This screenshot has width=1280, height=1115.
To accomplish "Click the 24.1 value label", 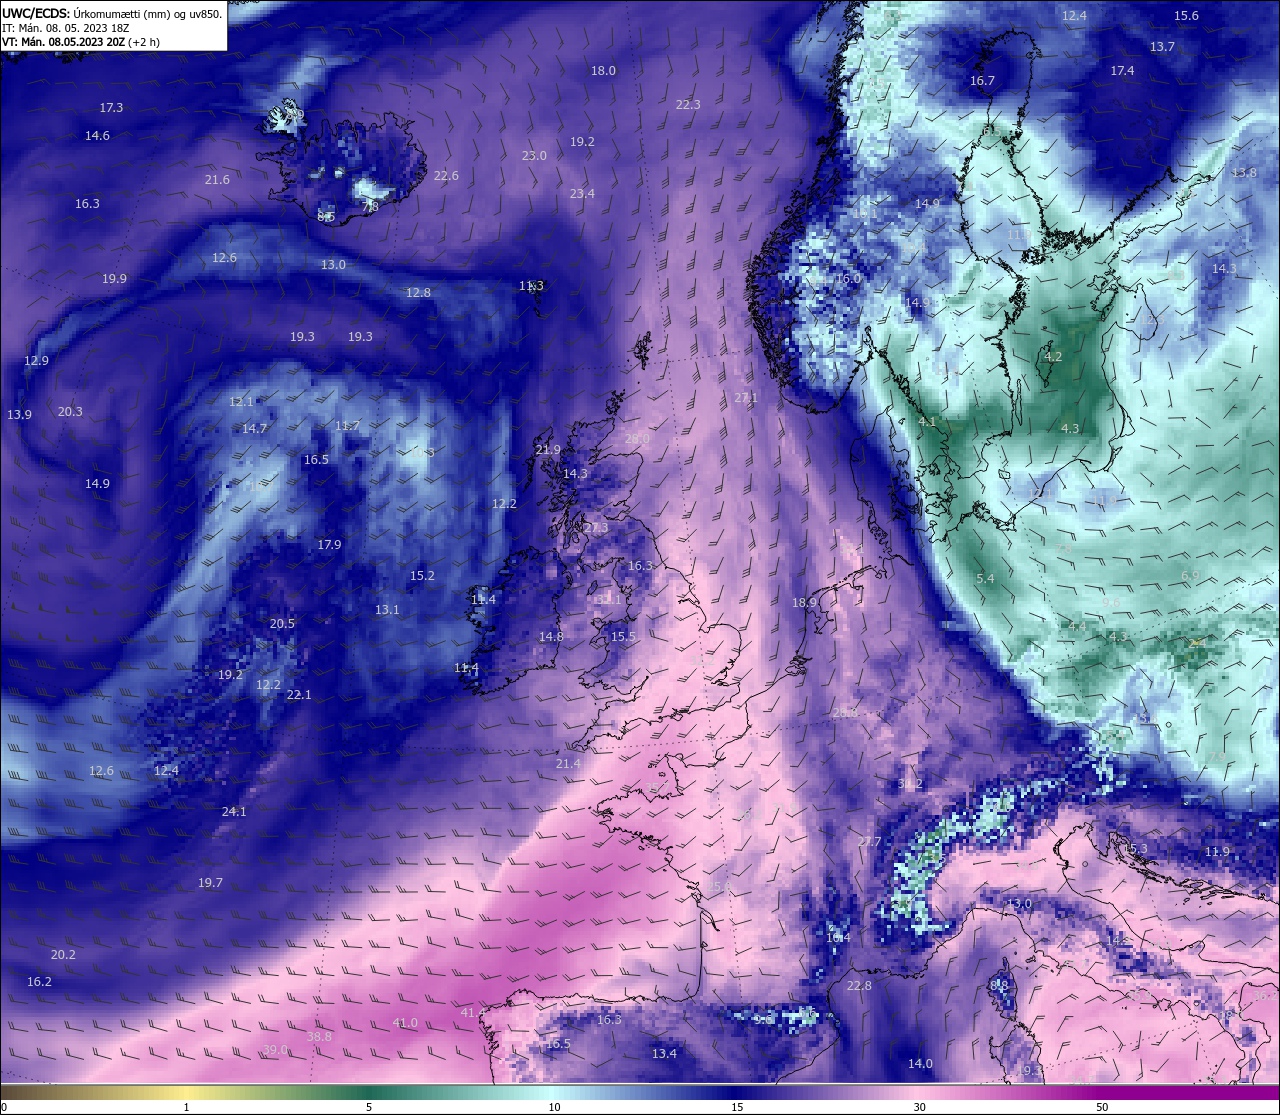I will [234, 812].
